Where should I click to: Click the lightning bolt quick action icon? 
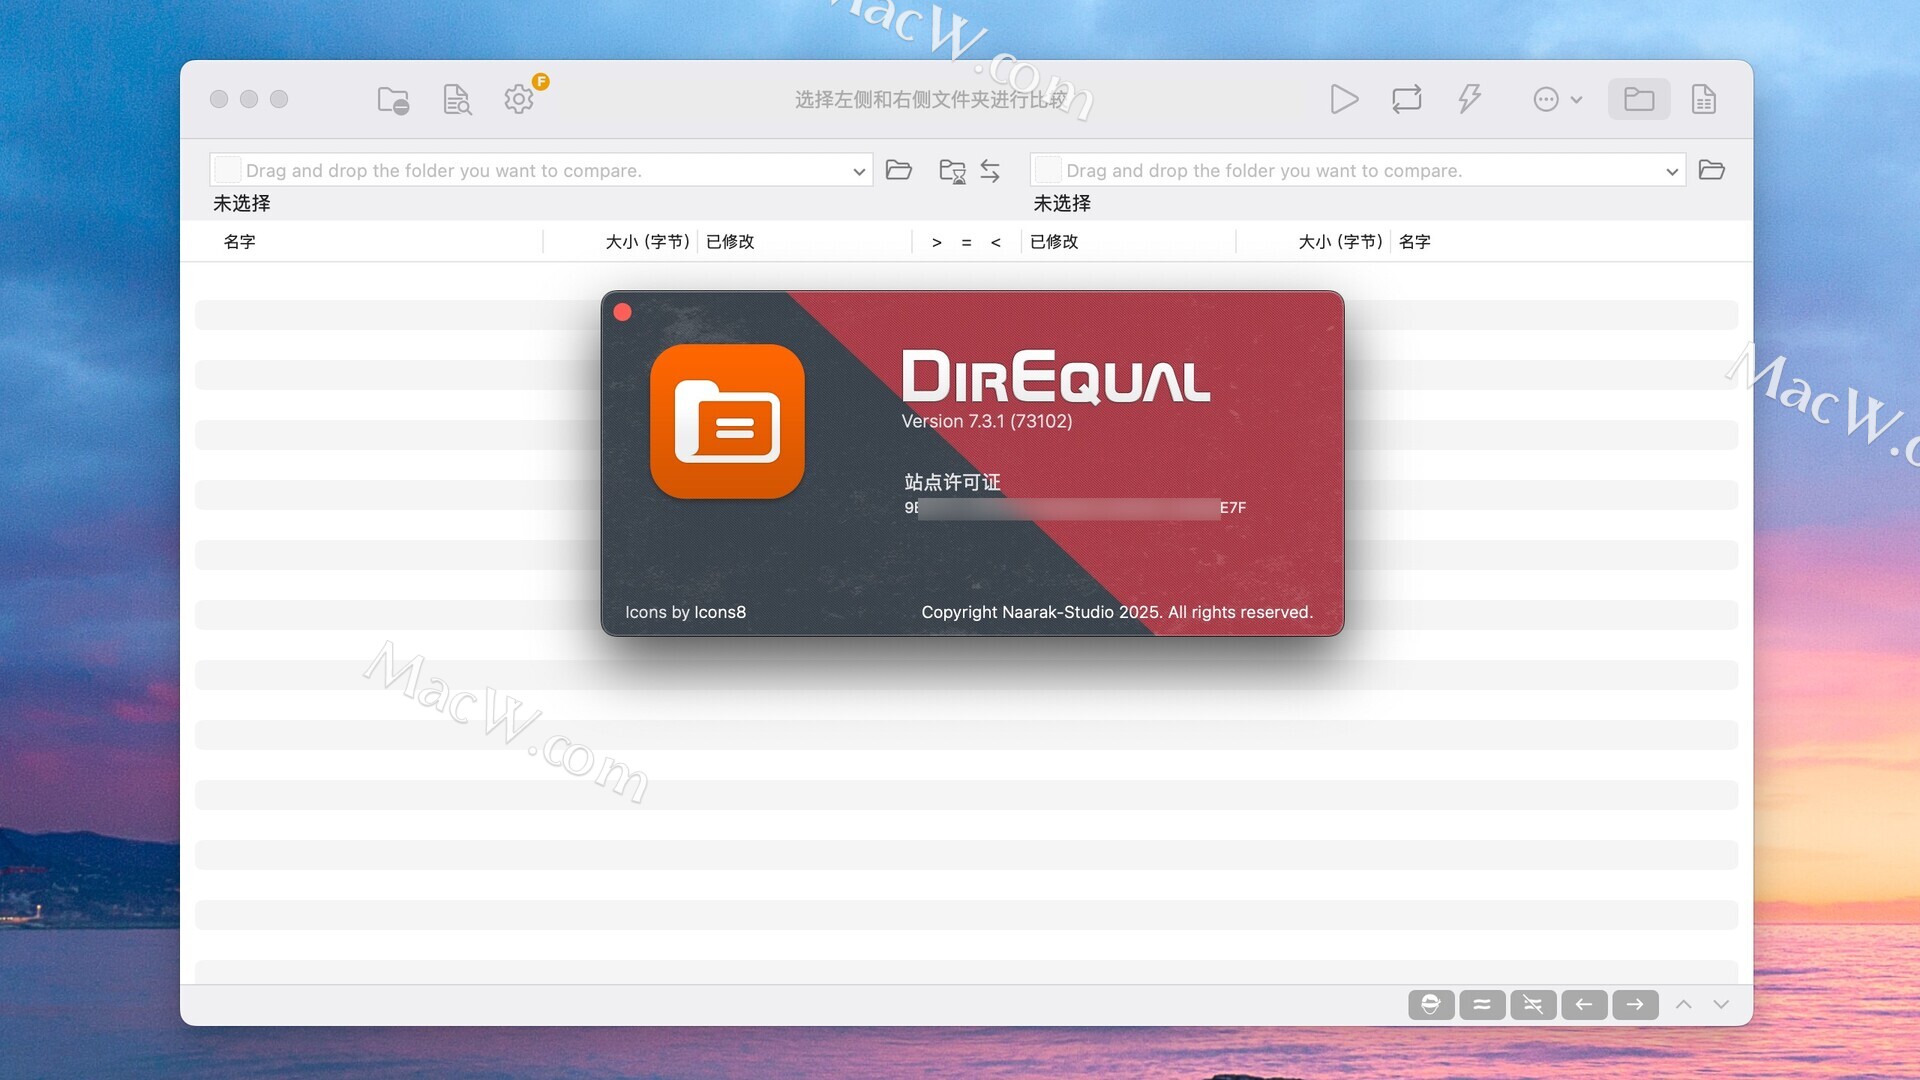pos(1468,99)
